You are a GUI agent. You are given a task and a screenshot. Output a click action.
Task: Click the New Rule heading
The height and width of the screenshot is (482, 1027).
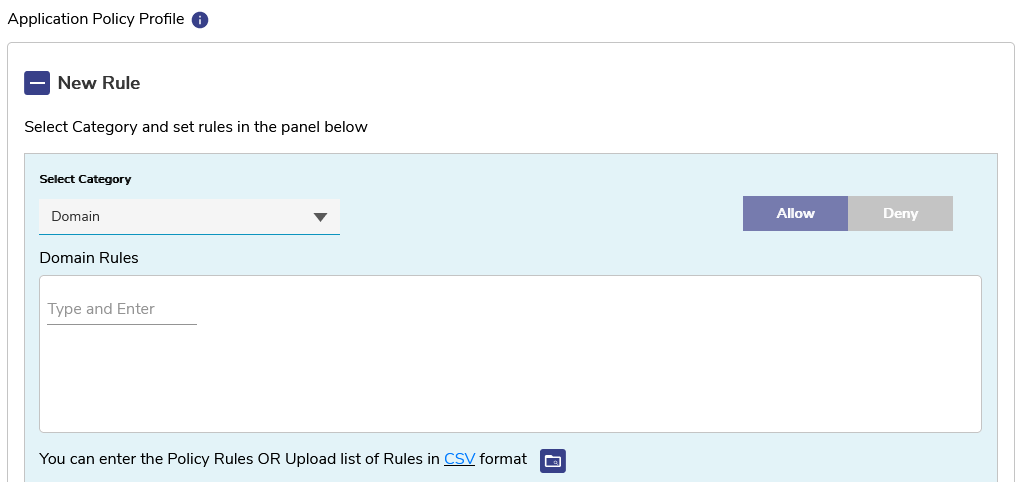(99, 83)
